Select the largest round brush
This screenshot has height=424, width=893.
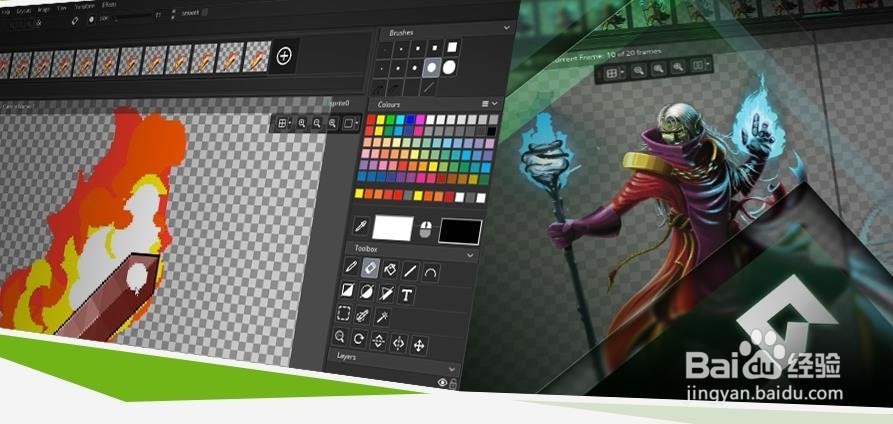[449, 68]
